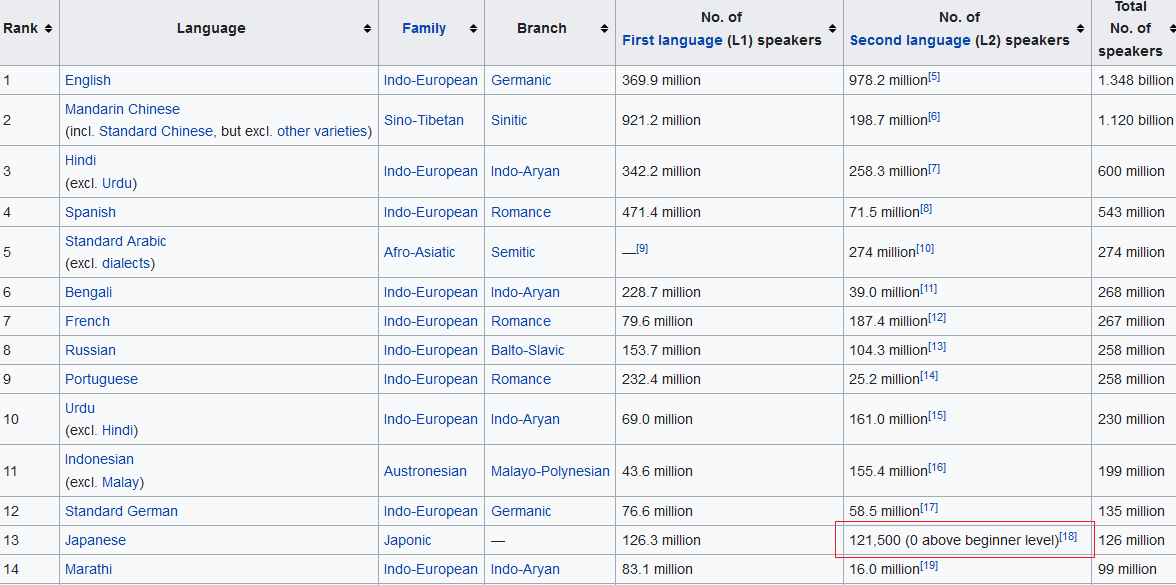Open the Family link in the table header
This screenshot has width=1176, height=585.
click(424, 28)
